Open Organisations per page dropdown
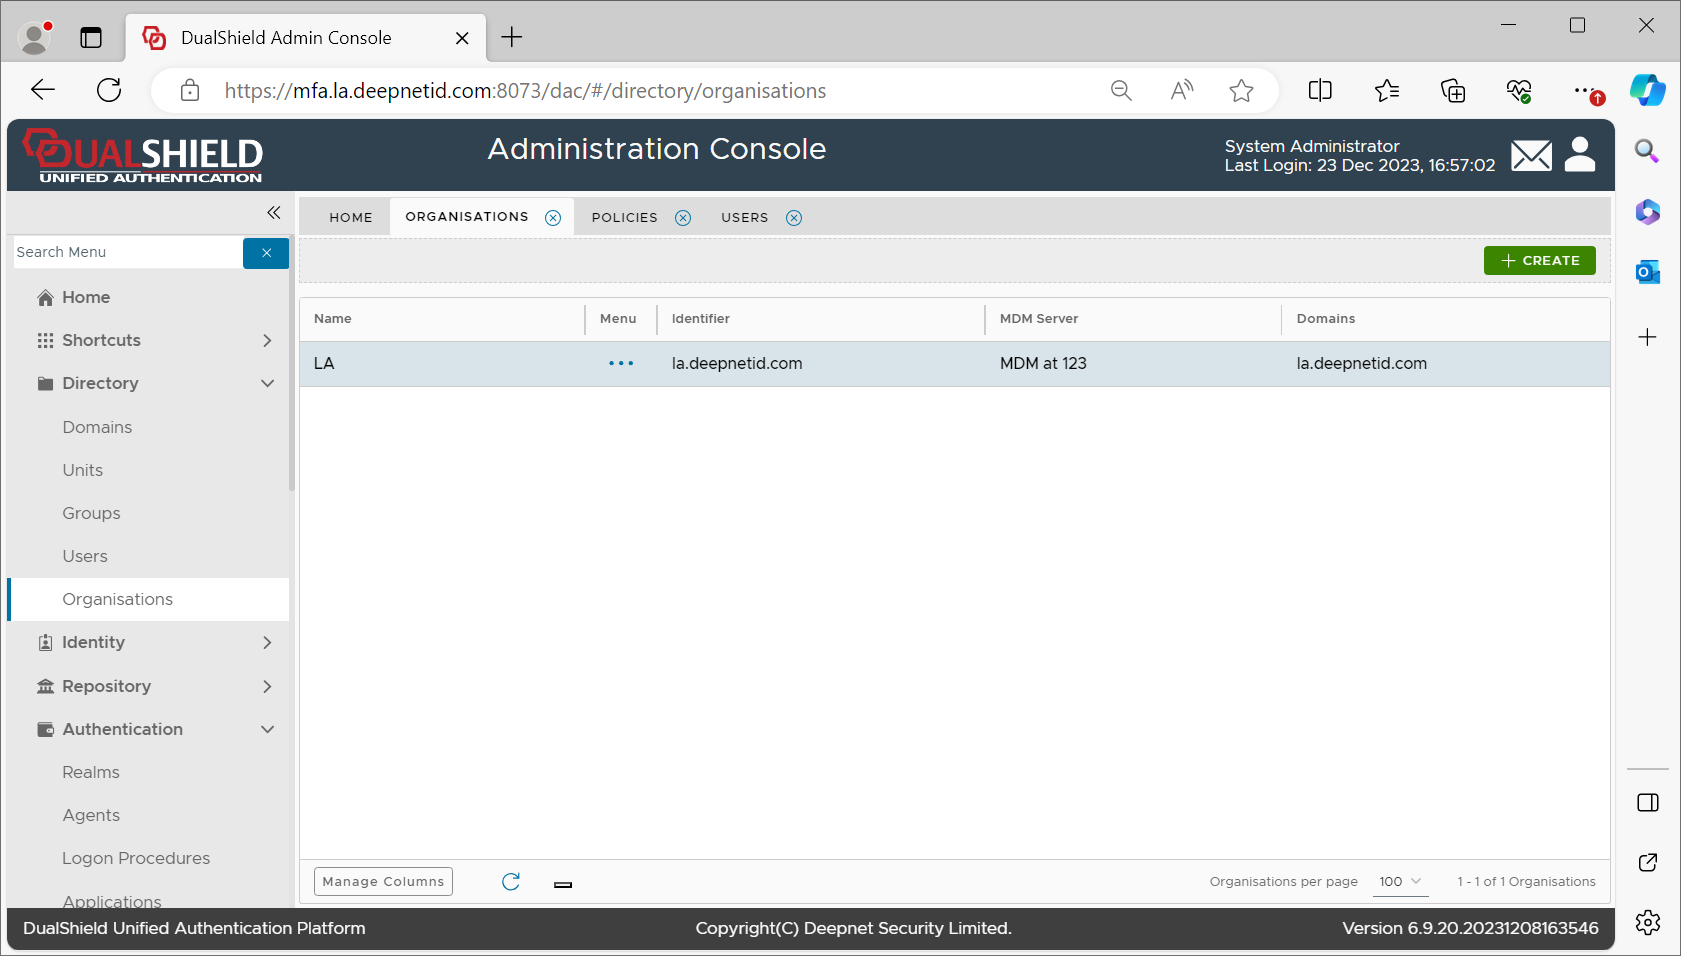The height and width of the screenshot is (956, 1681). click(1400, 881)
